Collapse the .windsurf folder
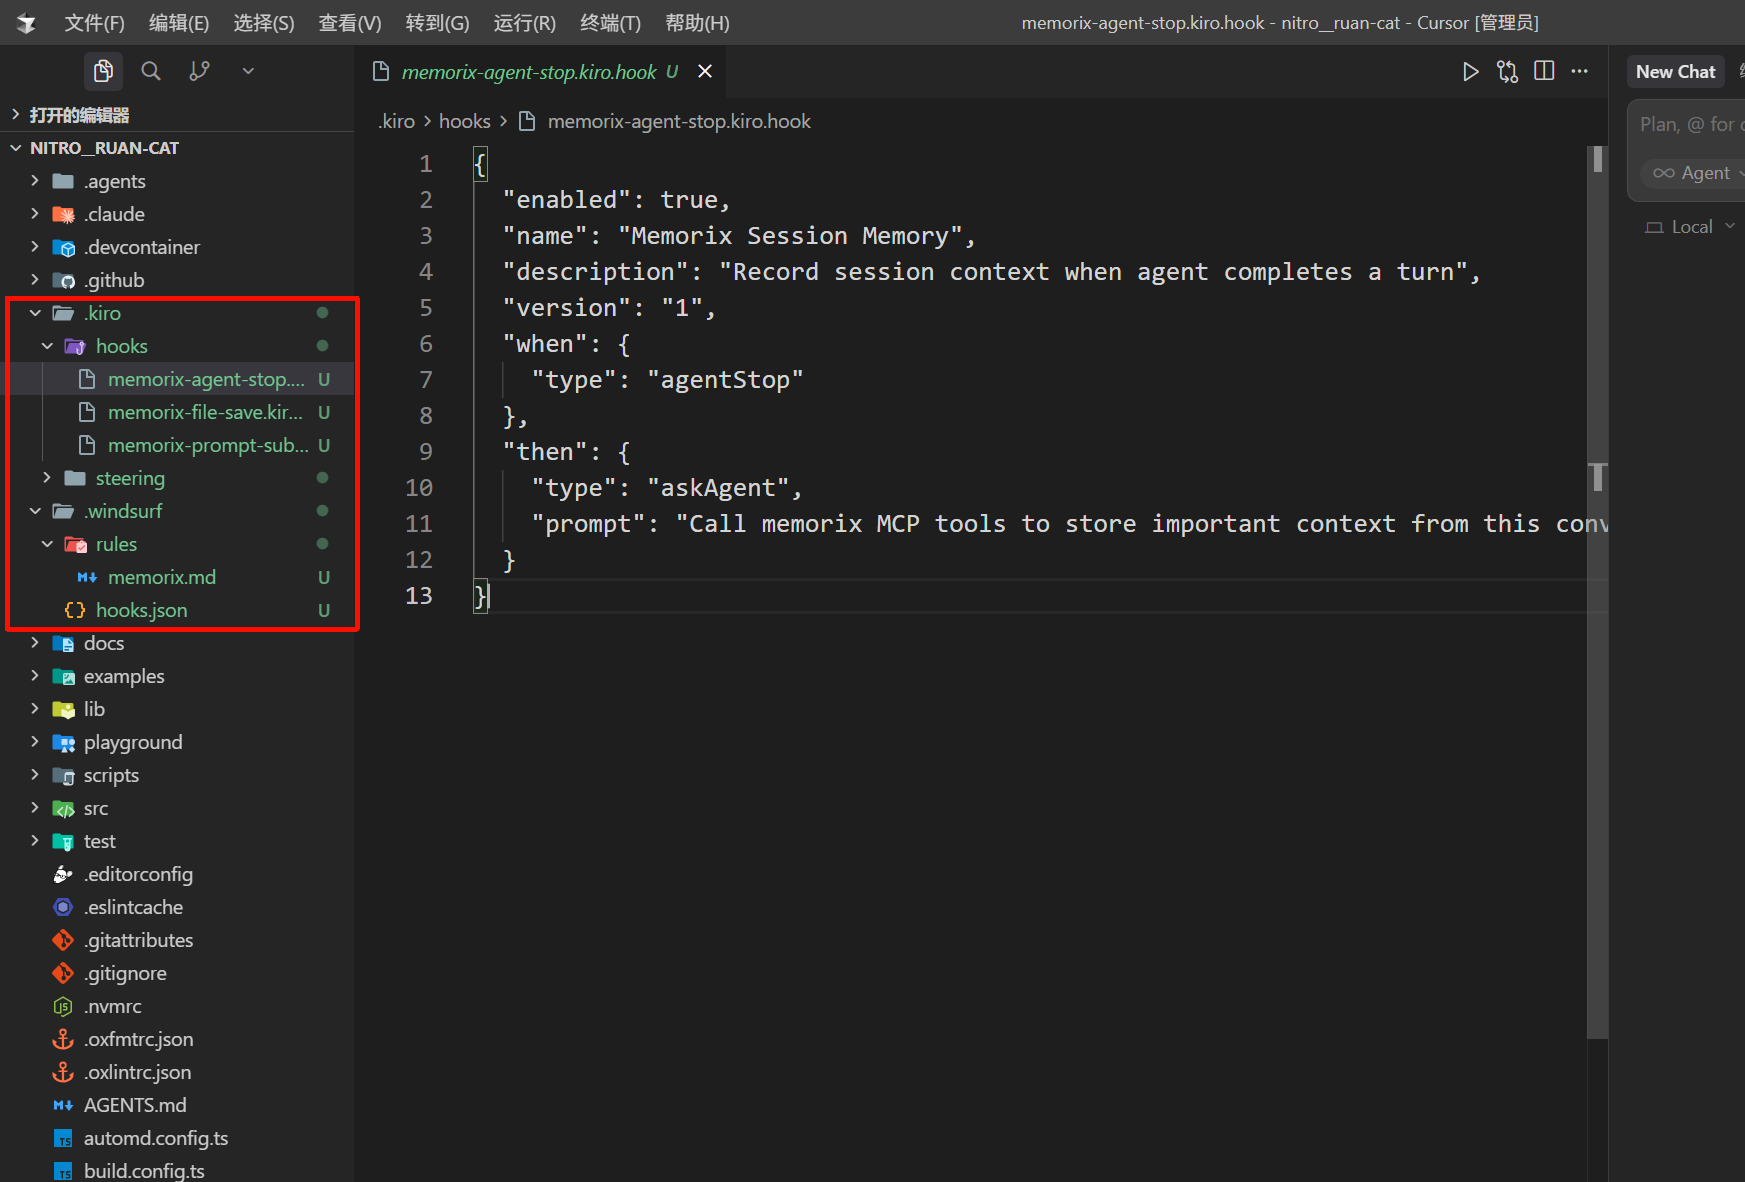The height and width of the screenshot is (1182, 1745). click(36, 511)
